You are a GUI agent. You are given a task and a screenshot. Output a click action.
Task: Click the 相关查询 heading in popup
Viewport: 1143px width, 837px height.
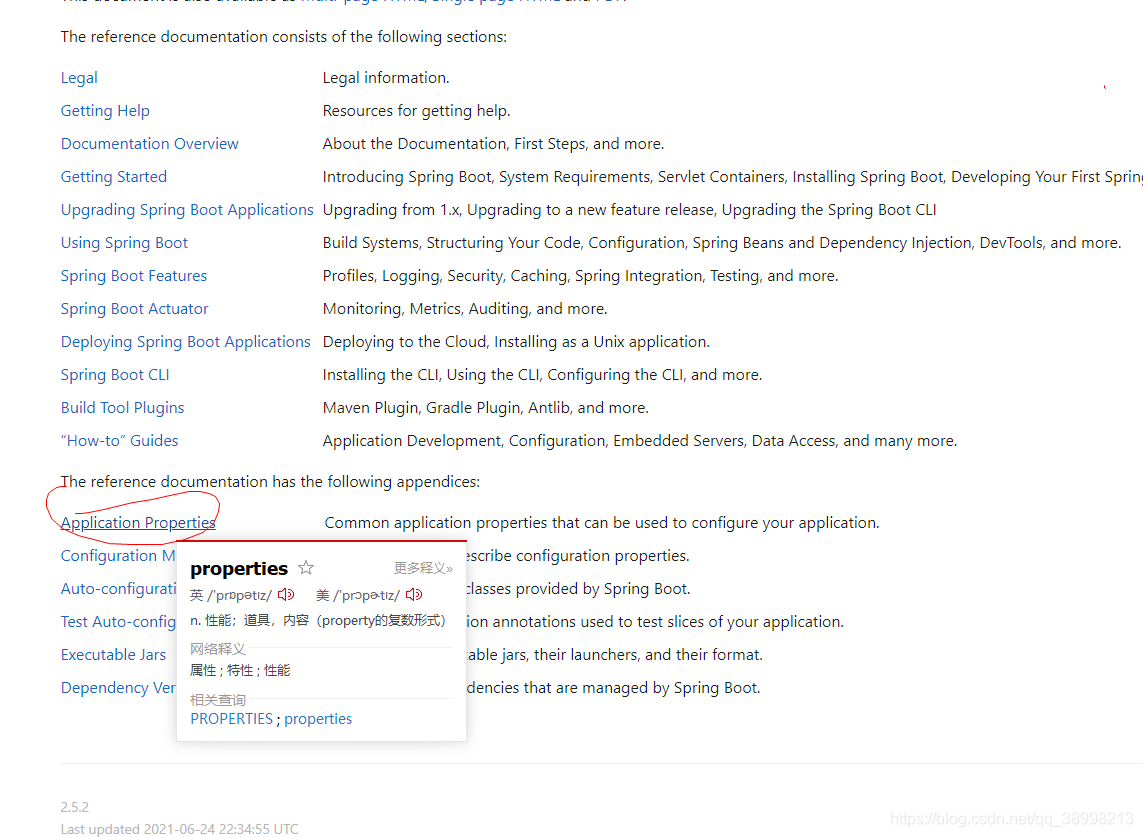(x=218, y=700)
